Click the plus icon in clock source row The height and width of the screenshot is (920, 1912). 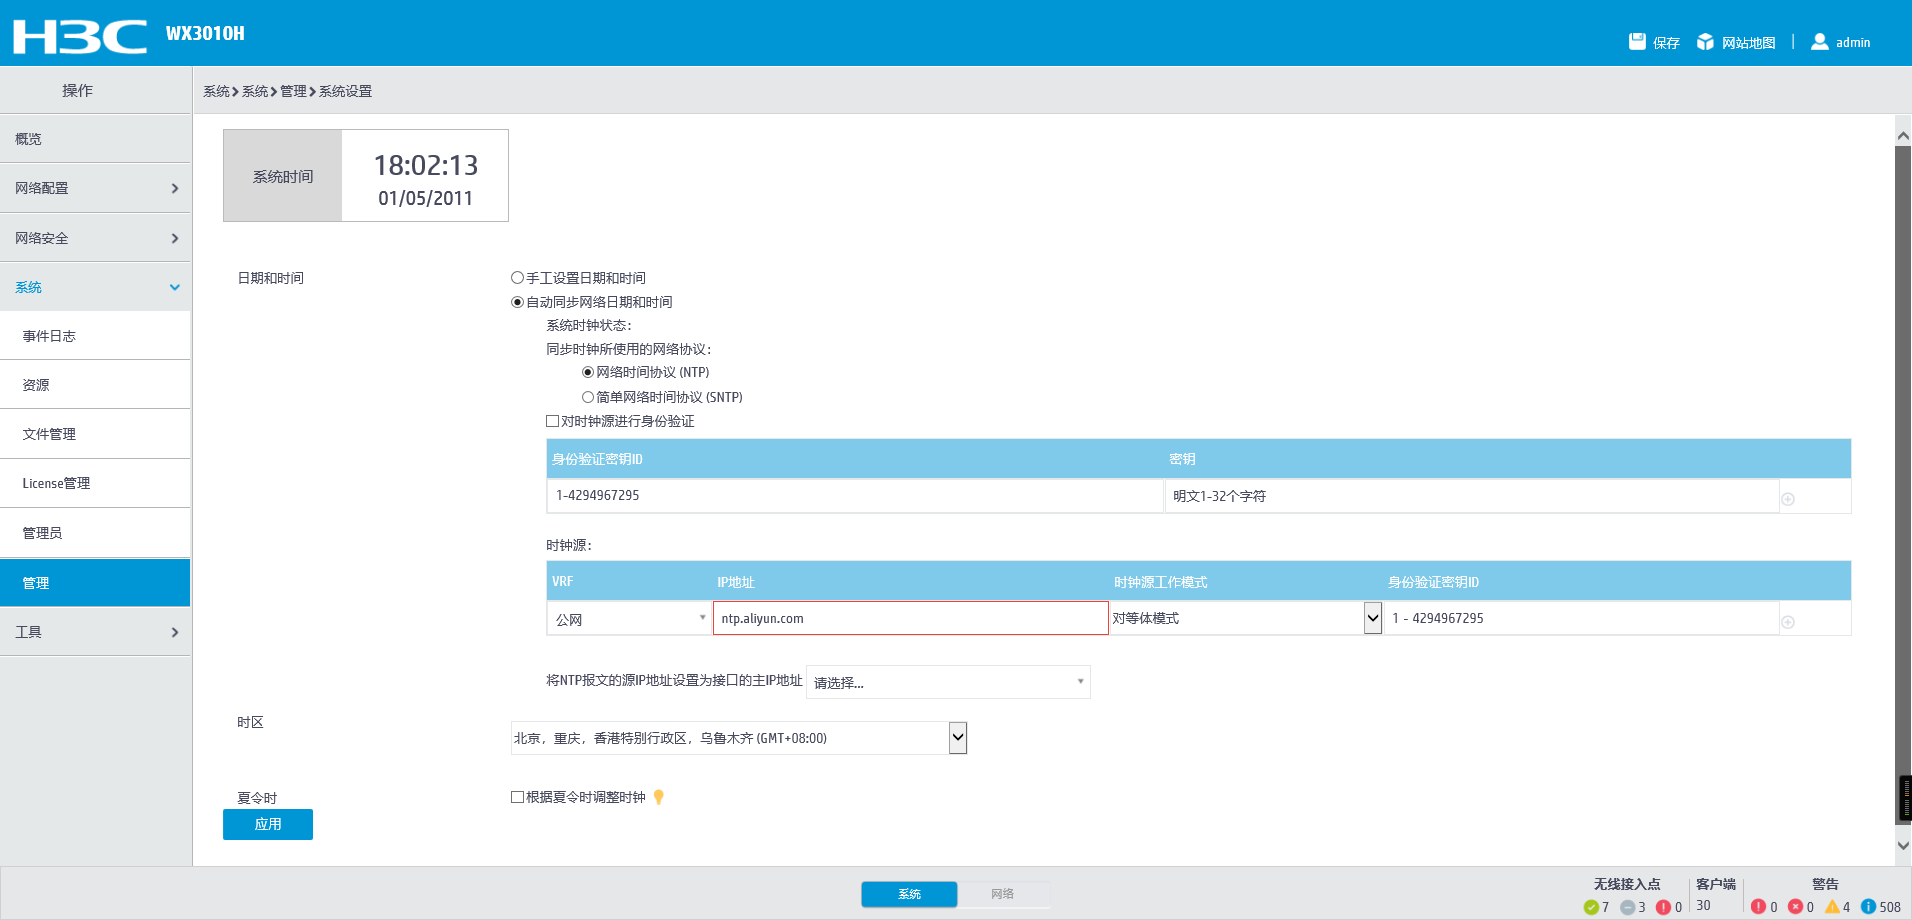1788,622
